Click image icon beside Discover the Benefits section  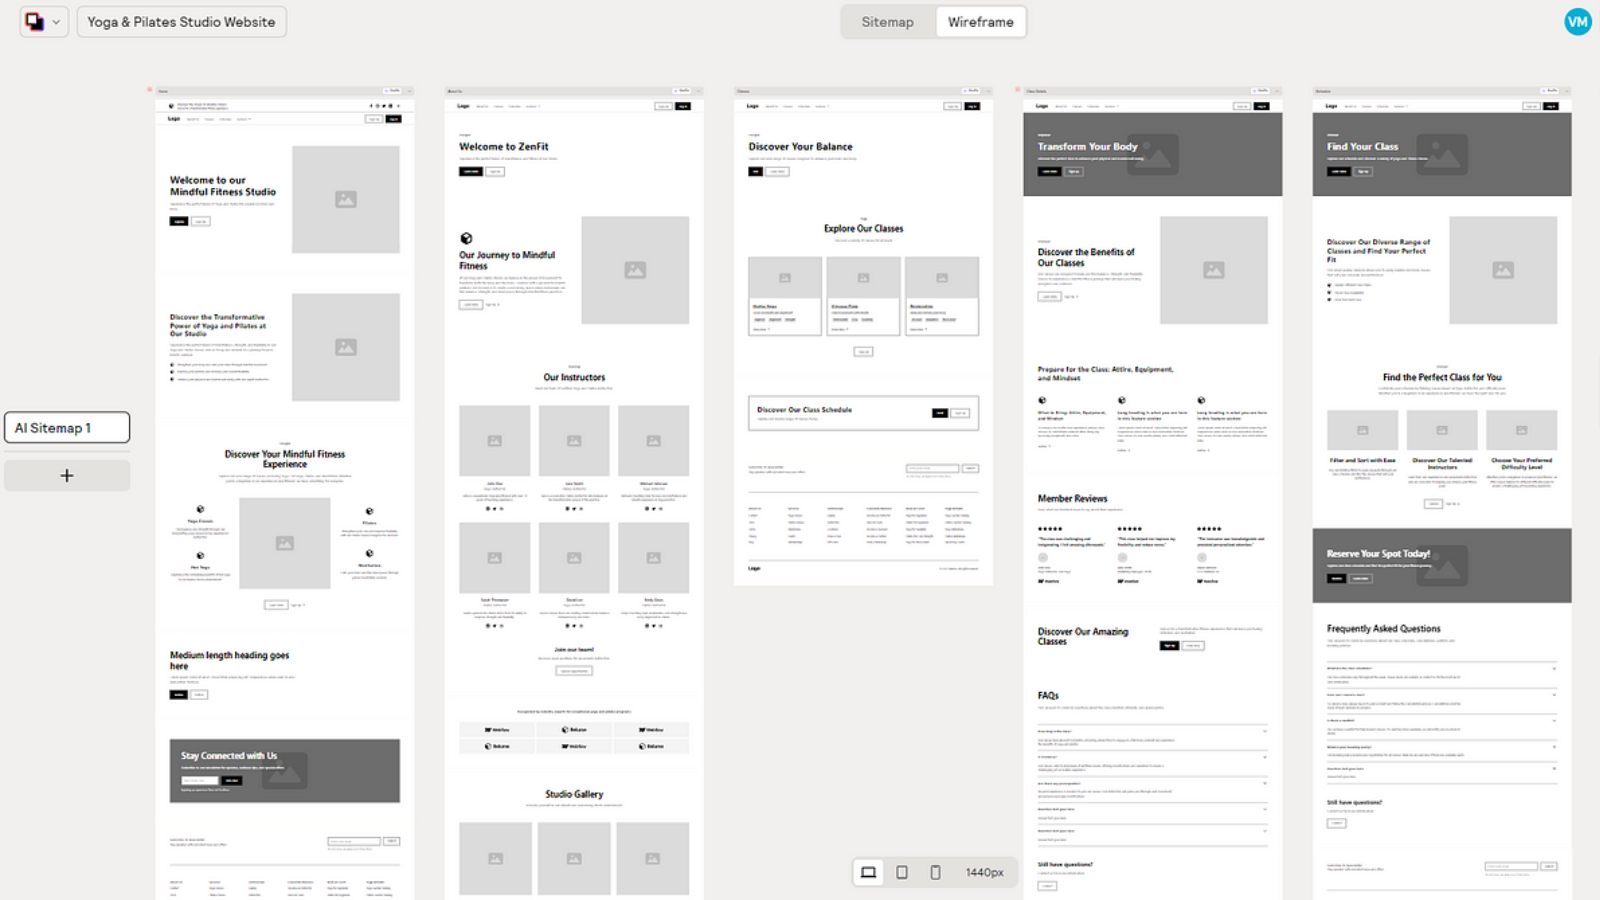point(1213,270)
